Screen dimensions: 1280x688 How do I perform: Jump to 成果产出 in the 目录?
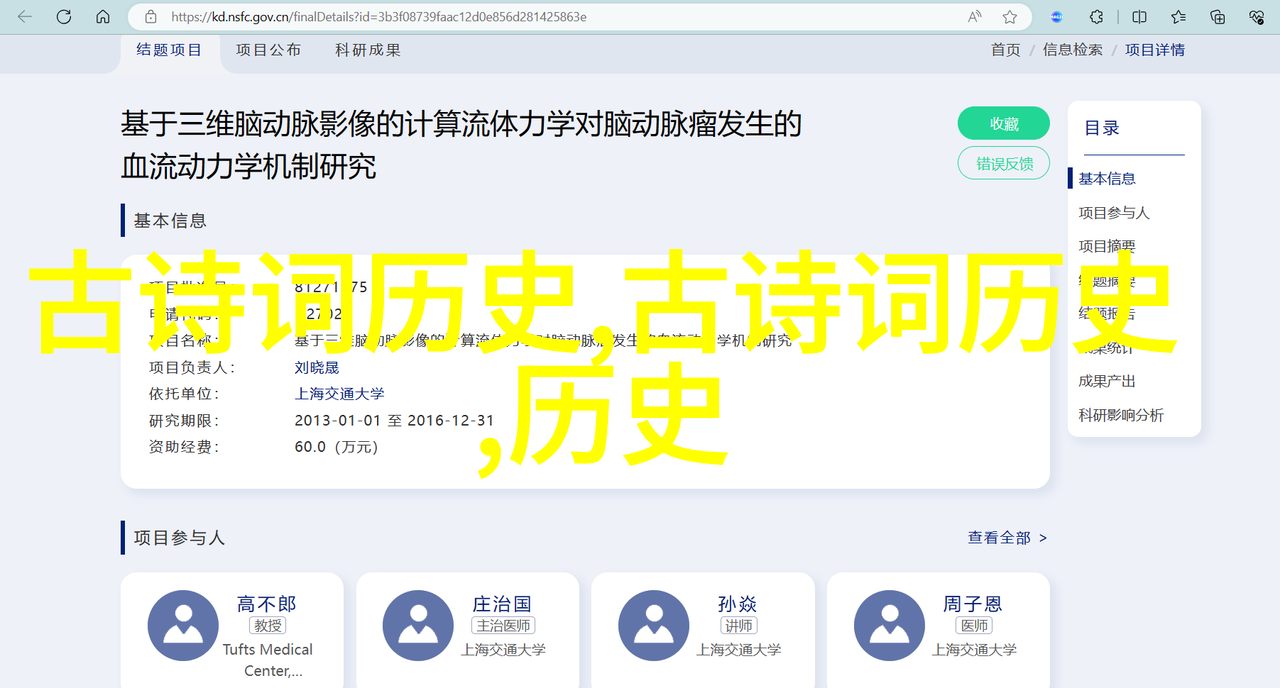click(1107, 381)
